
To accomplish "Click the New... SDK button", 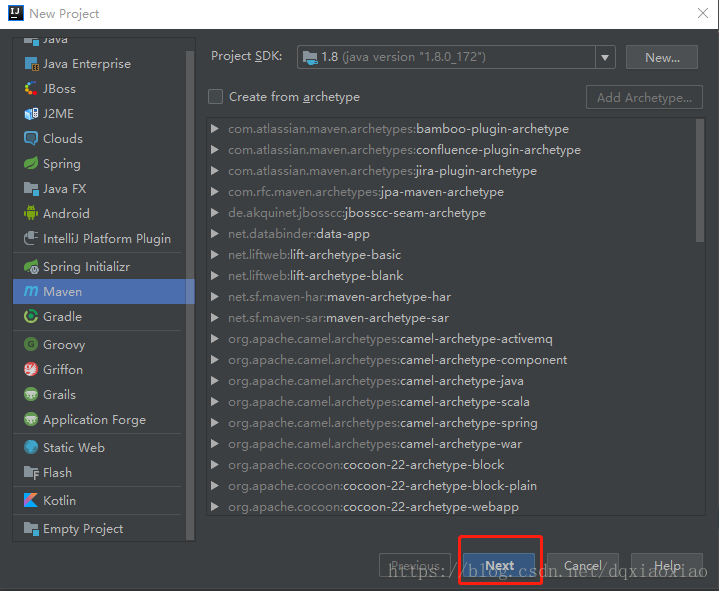I will click(x=662, y=57).
